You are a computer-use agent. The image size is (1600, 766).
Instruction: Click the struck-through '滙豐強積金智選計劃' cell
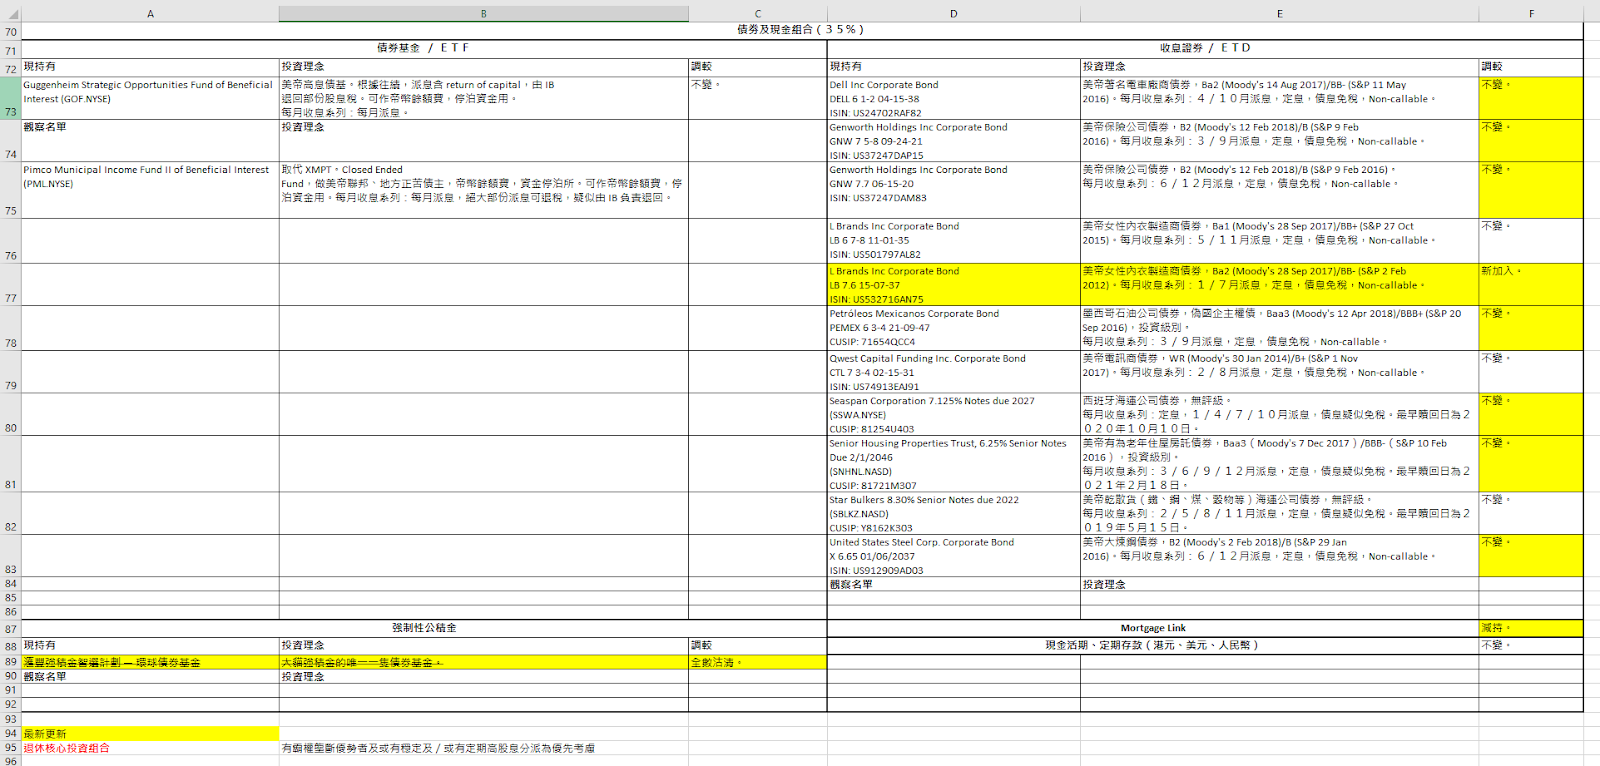click(150, 662)
